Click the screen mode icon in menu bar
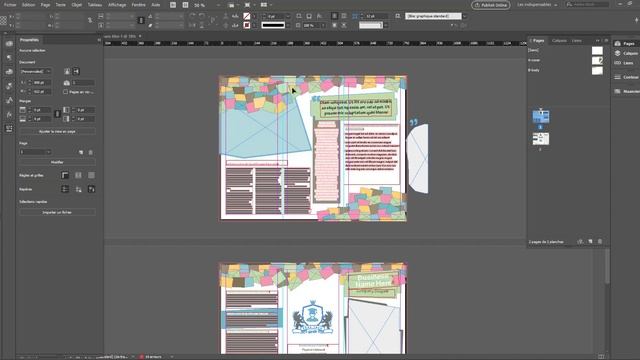Screen dimensions: 640x360 [248, 5]
